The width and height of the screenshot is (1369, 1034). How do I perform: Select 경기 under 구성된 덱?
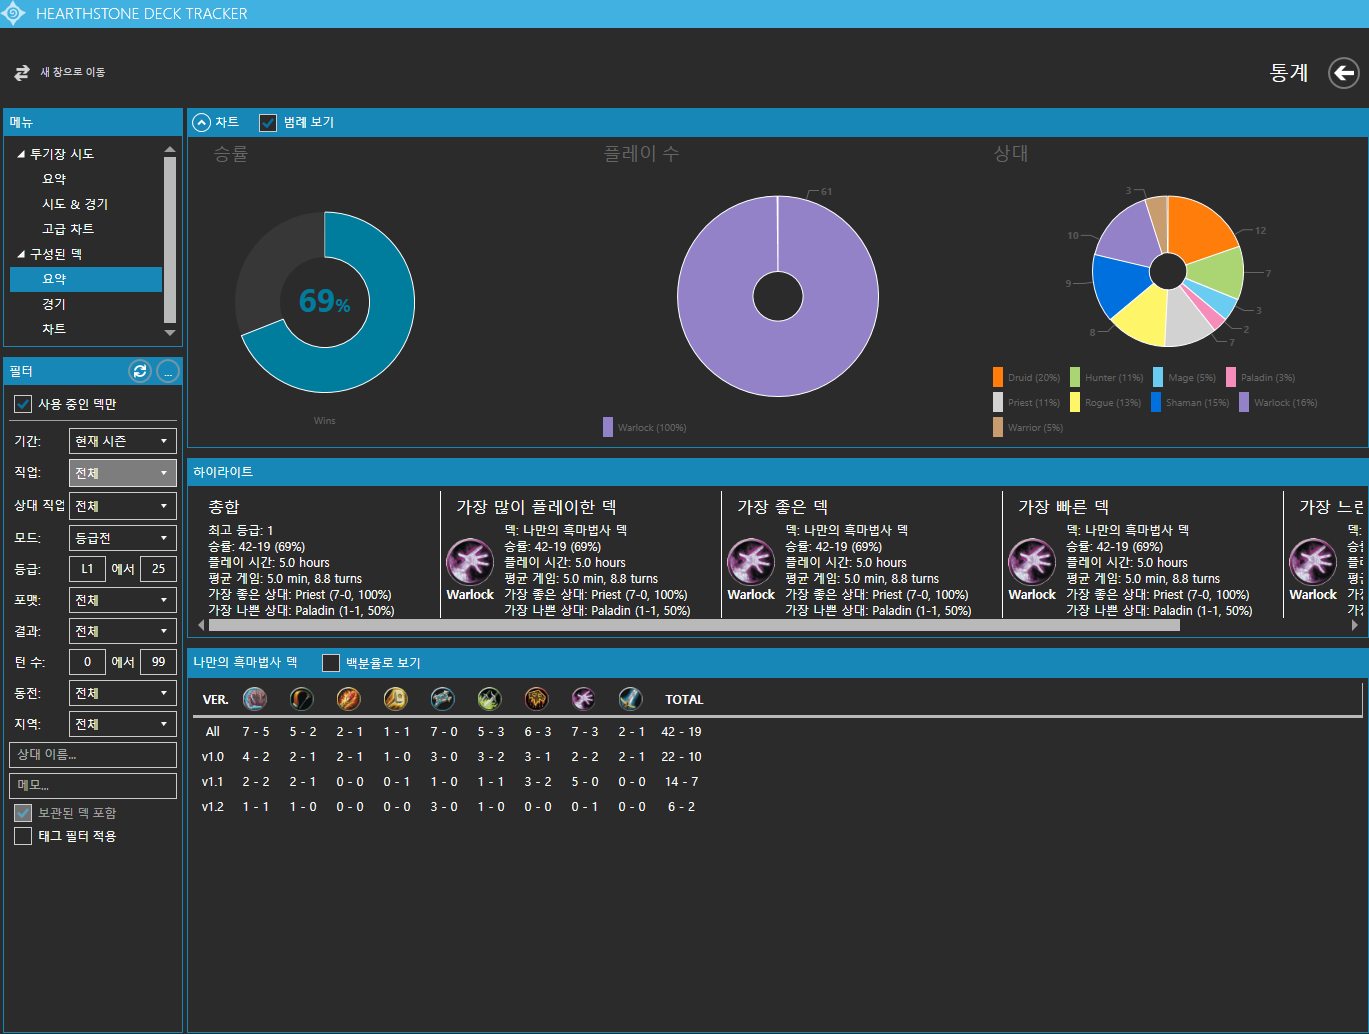[x=54, y=304]
